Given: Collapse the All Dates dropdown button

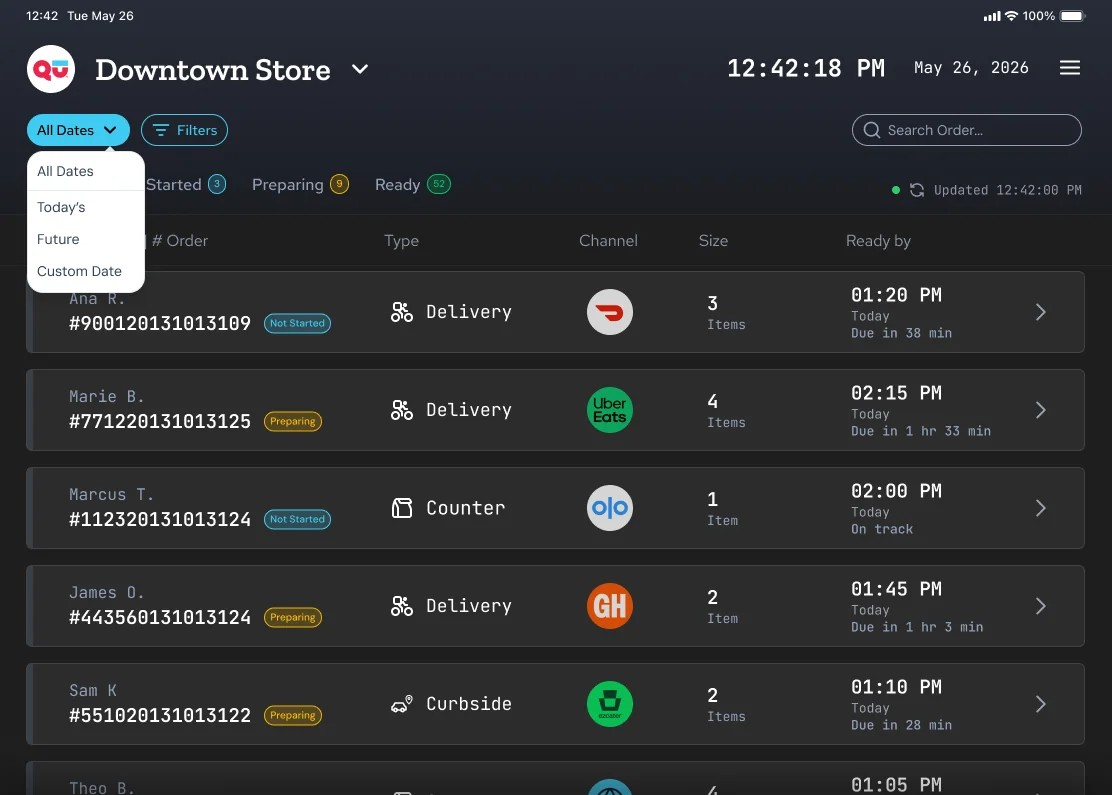Looking at the screenshot, I should 78,130.
